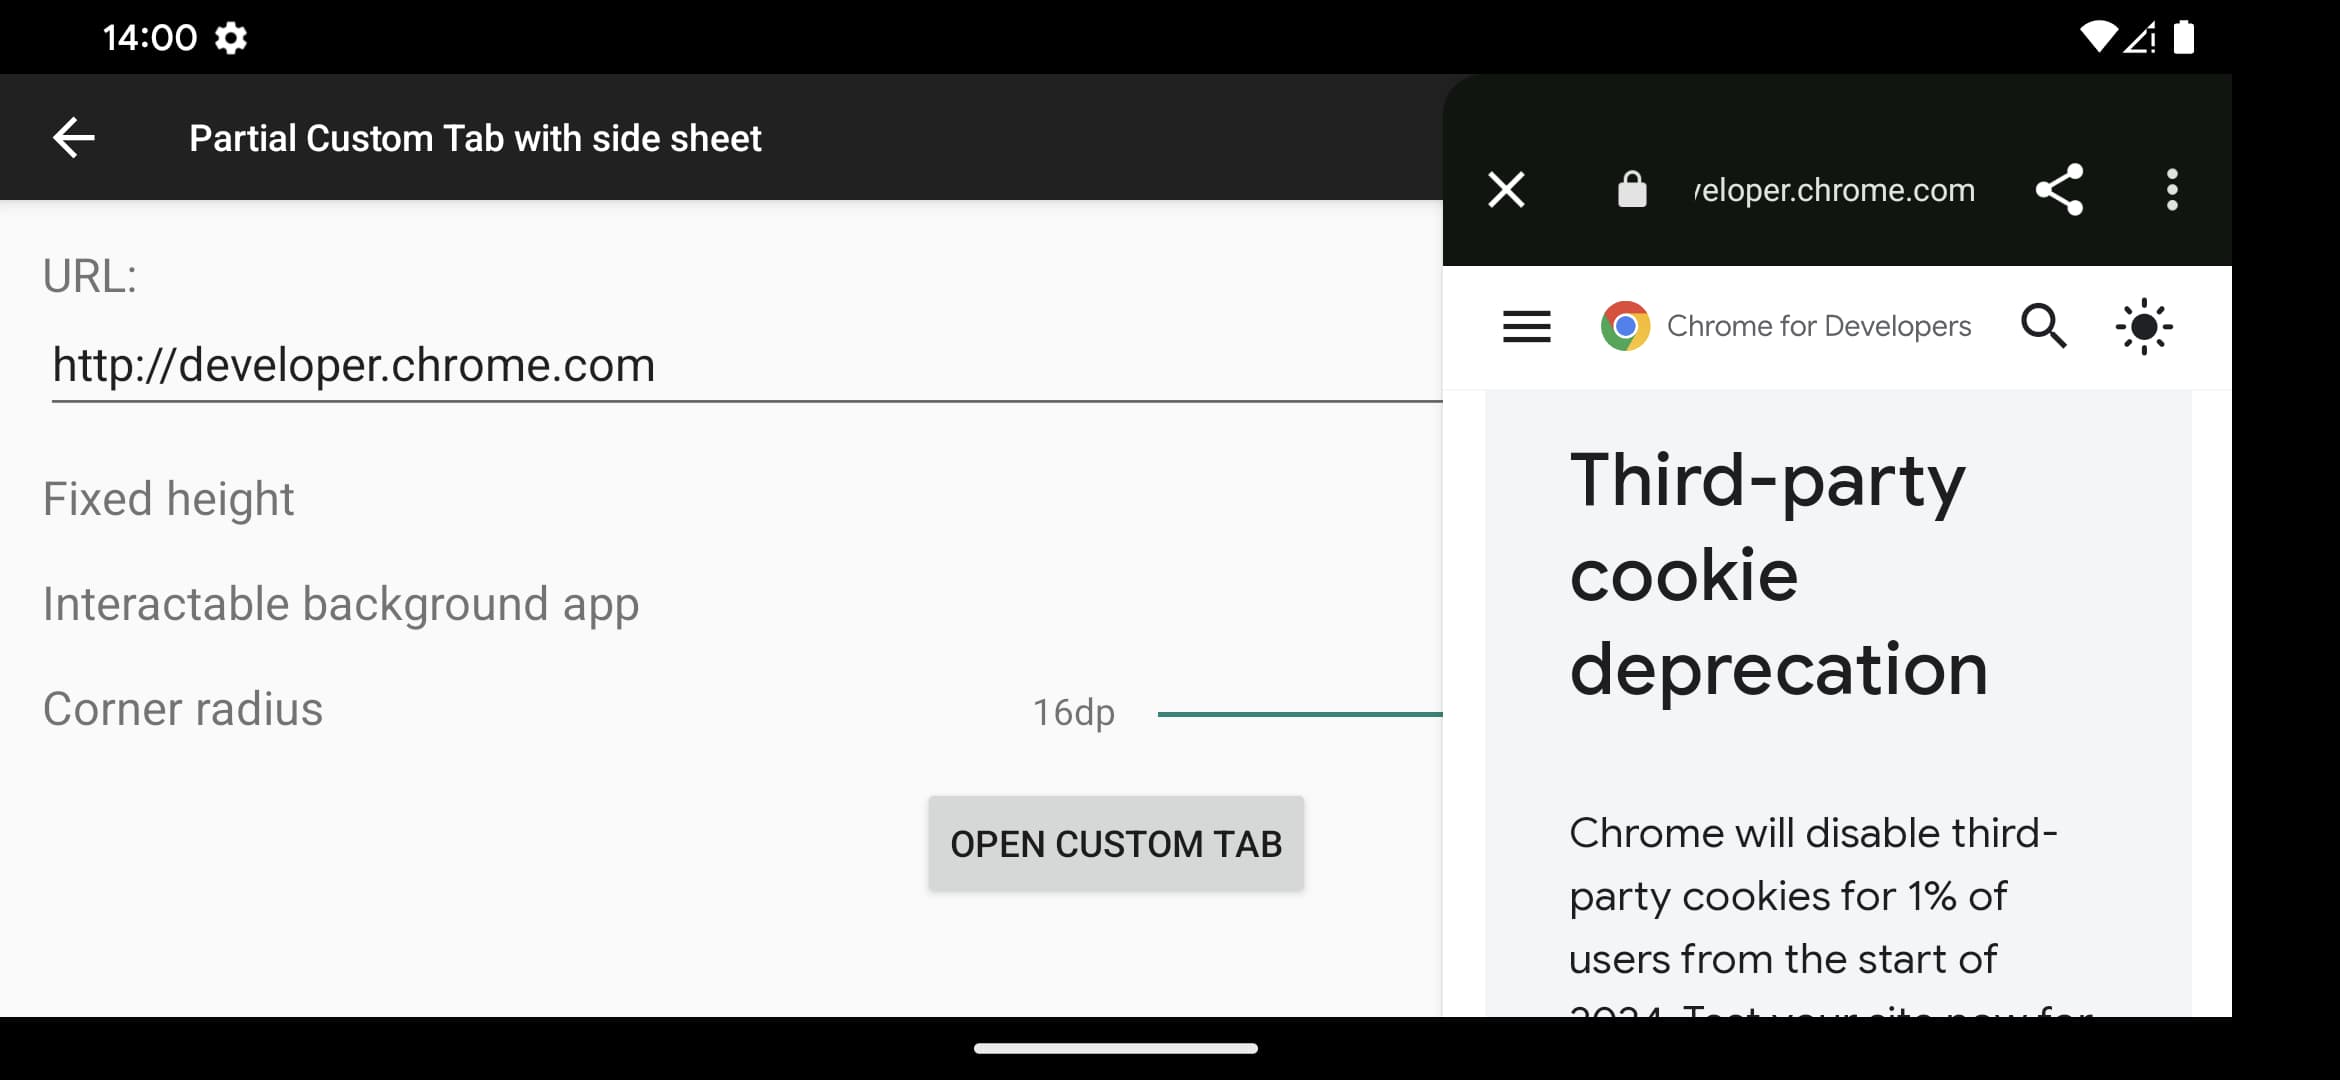Press the OPEN CUSTOM TAB button

pyautogui.click(x=1116, y=843)
